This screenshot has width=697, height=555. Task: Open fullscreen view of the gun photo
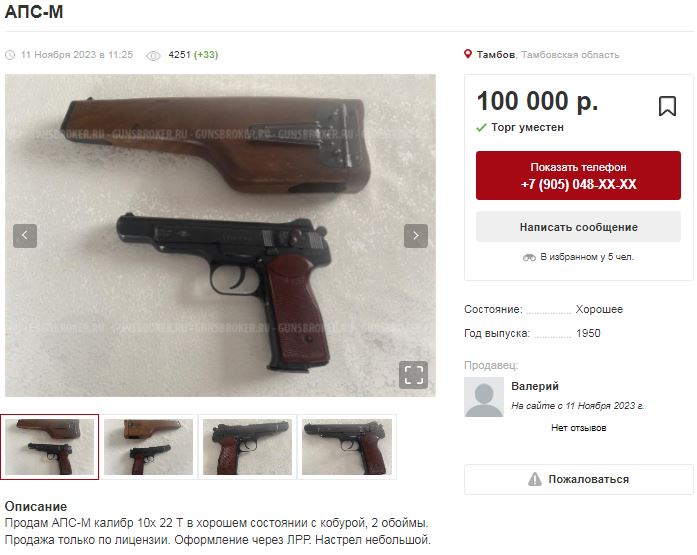coord(413,375)
